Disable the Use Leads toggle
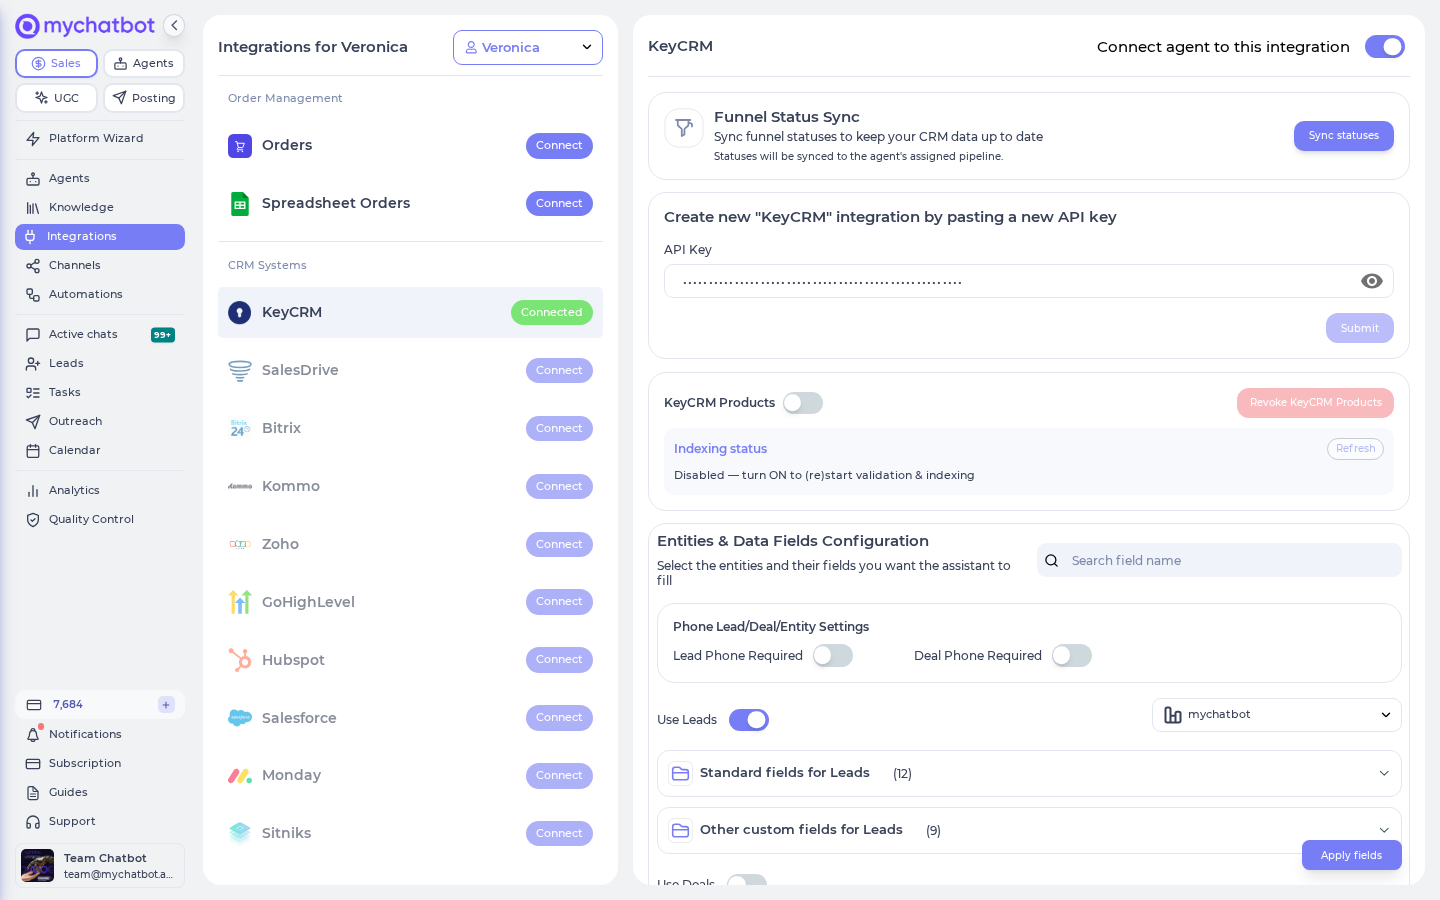Viewport: 1440px width, 900px height. 749,720
